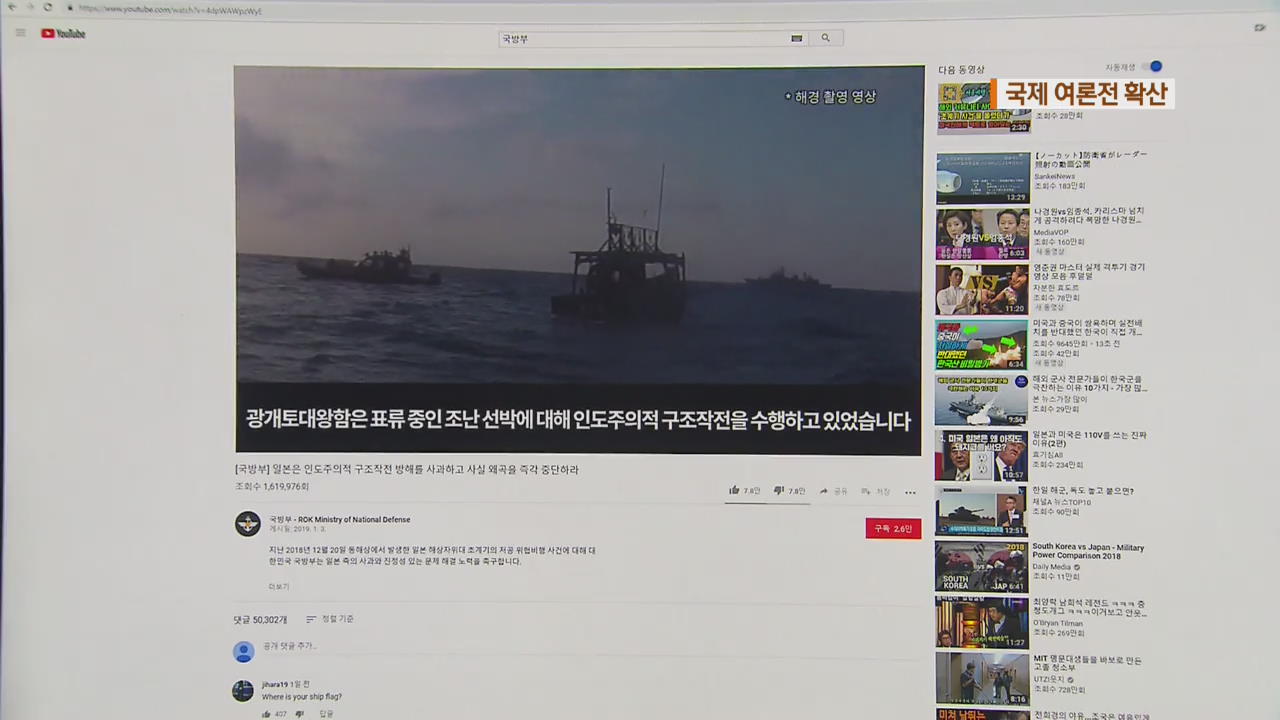
Task: Open the 최양락 남희석 레전드 video title
Action: pos(1089,608)
